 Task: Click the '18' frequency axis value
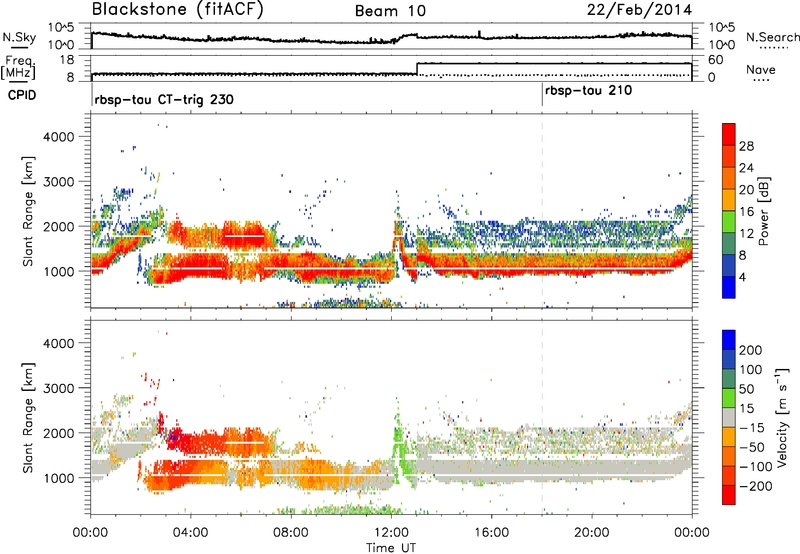click(x=66, y=60)
